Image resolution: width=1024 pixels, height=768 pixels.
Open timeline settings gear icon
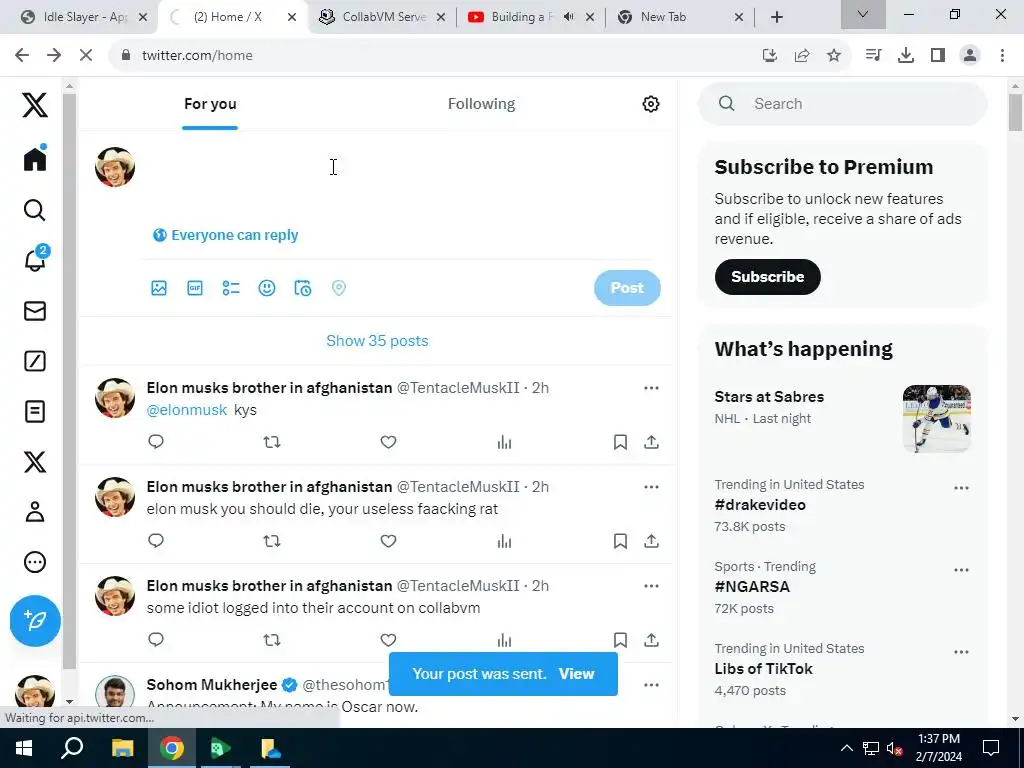650,104
